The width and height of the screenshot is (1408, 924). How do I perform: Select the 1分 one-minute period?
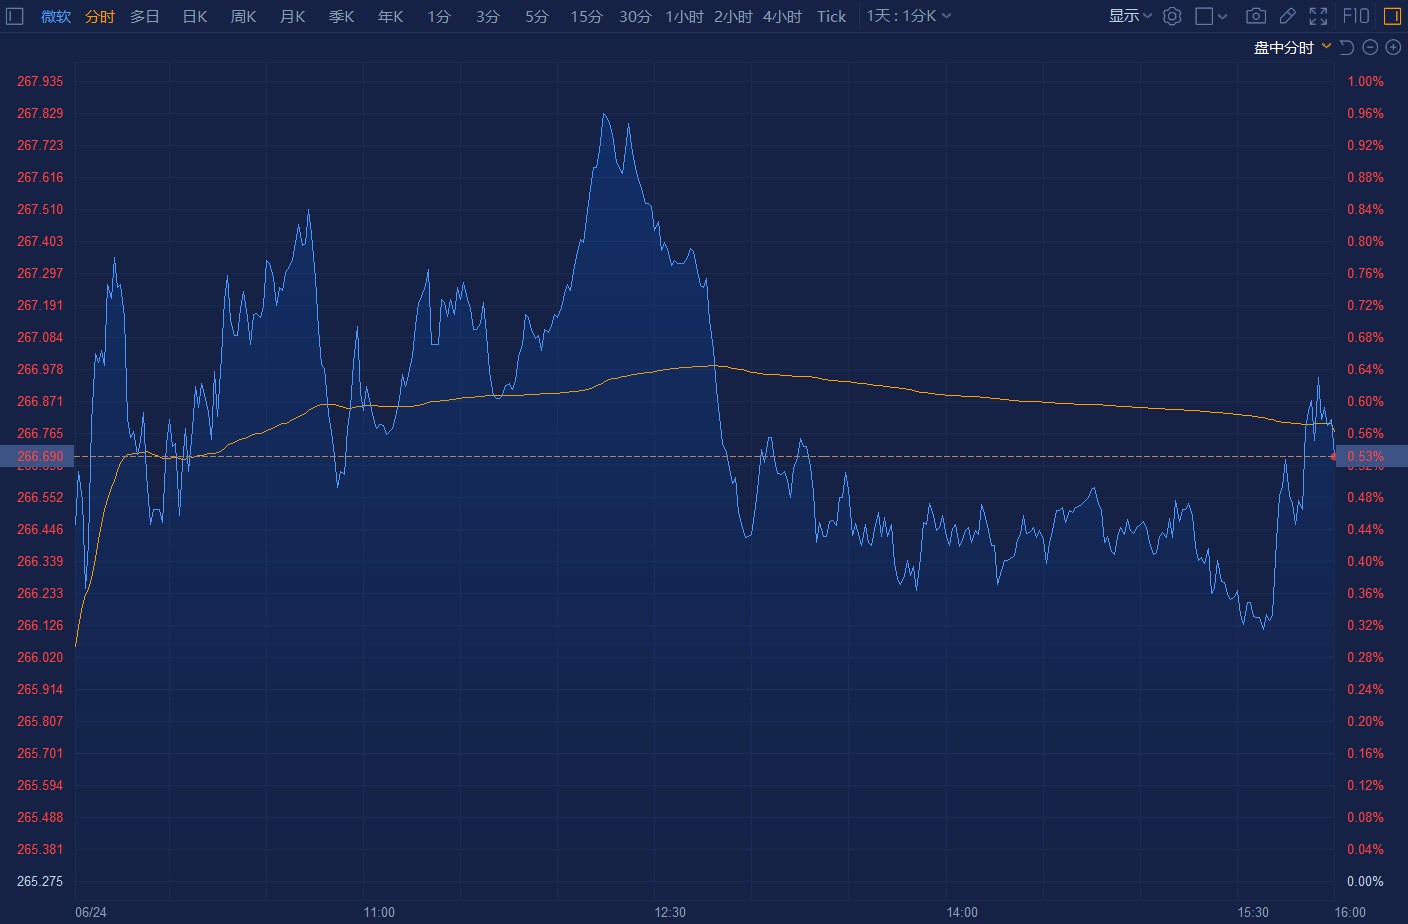point(439,17)
